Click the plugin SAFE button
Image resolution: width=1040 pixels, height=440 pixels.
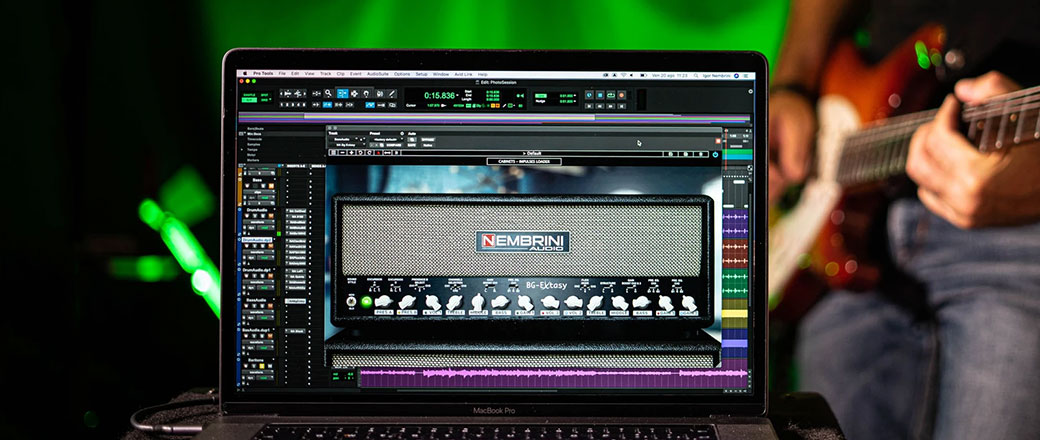click(x=411, y=145)
